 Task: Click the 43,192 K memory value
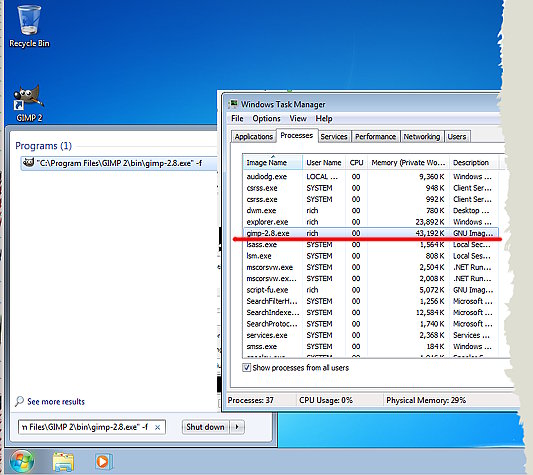click(x=430, y=233)
